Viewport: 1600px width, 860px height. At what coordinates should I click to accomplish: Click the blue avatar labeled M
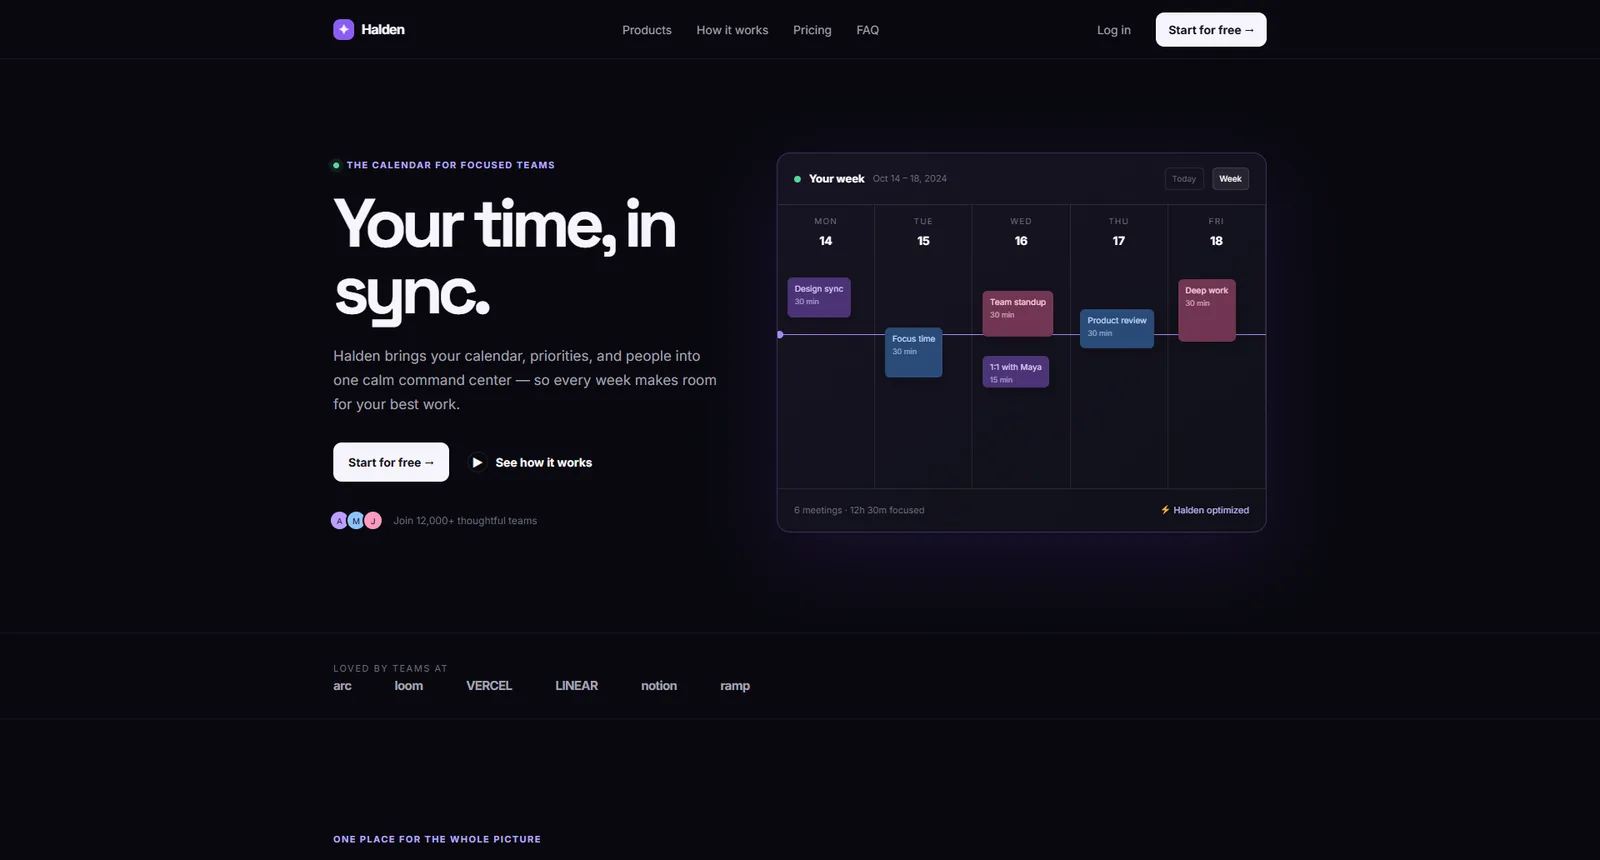pyautogui.click(x=356, y=521)
